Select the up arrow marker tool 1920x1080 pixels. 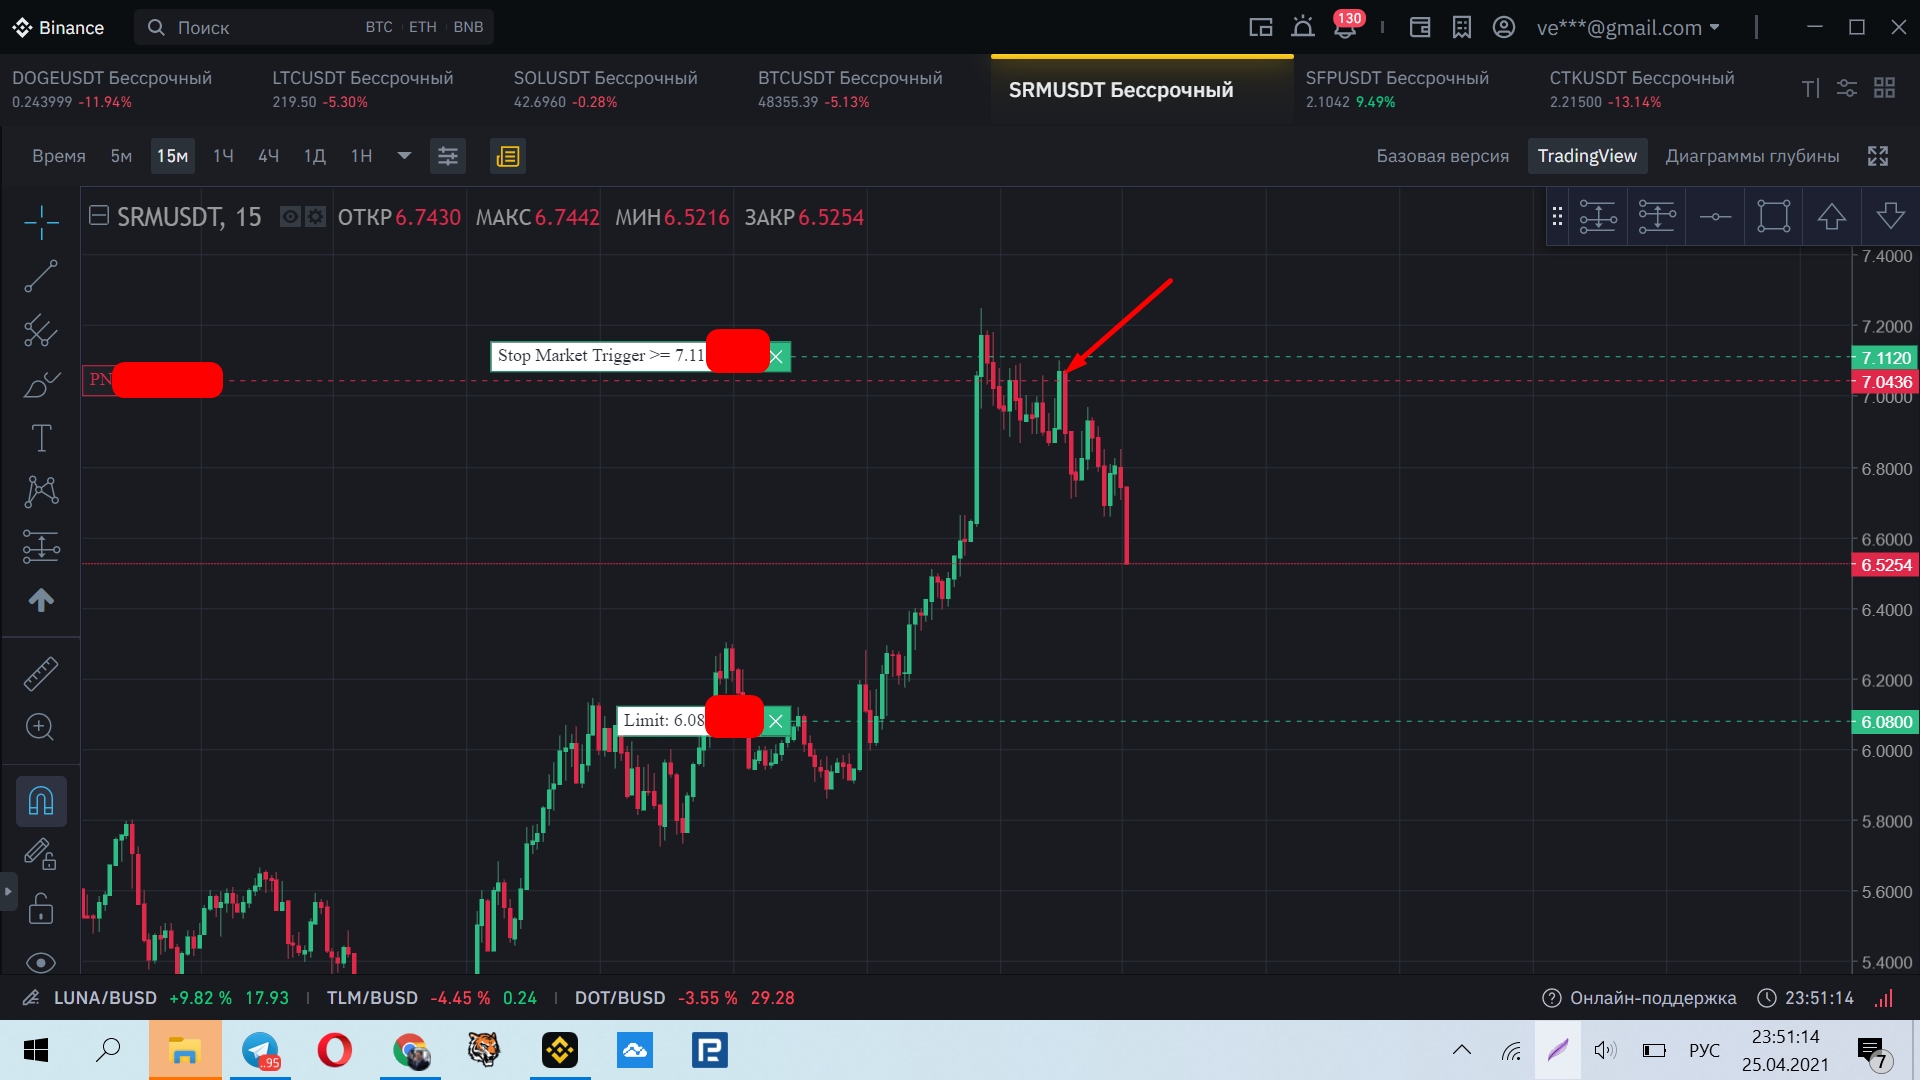click(41, 600)
